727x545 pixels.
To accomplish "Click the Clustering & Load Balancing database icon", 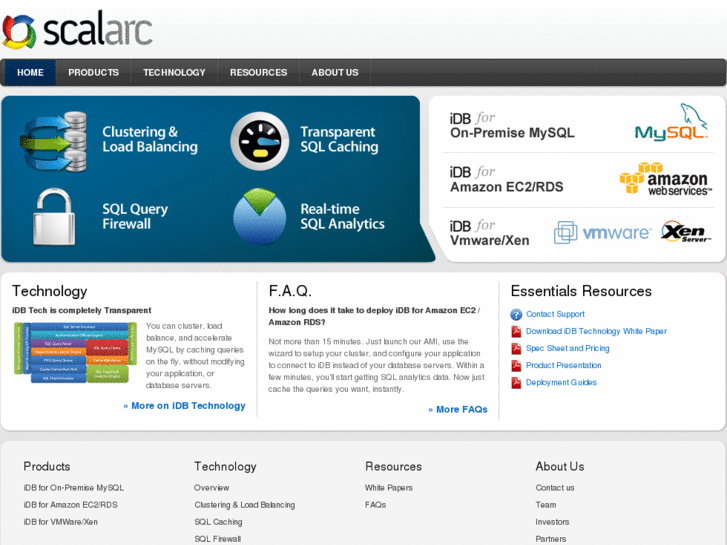I will pos(54,141).
